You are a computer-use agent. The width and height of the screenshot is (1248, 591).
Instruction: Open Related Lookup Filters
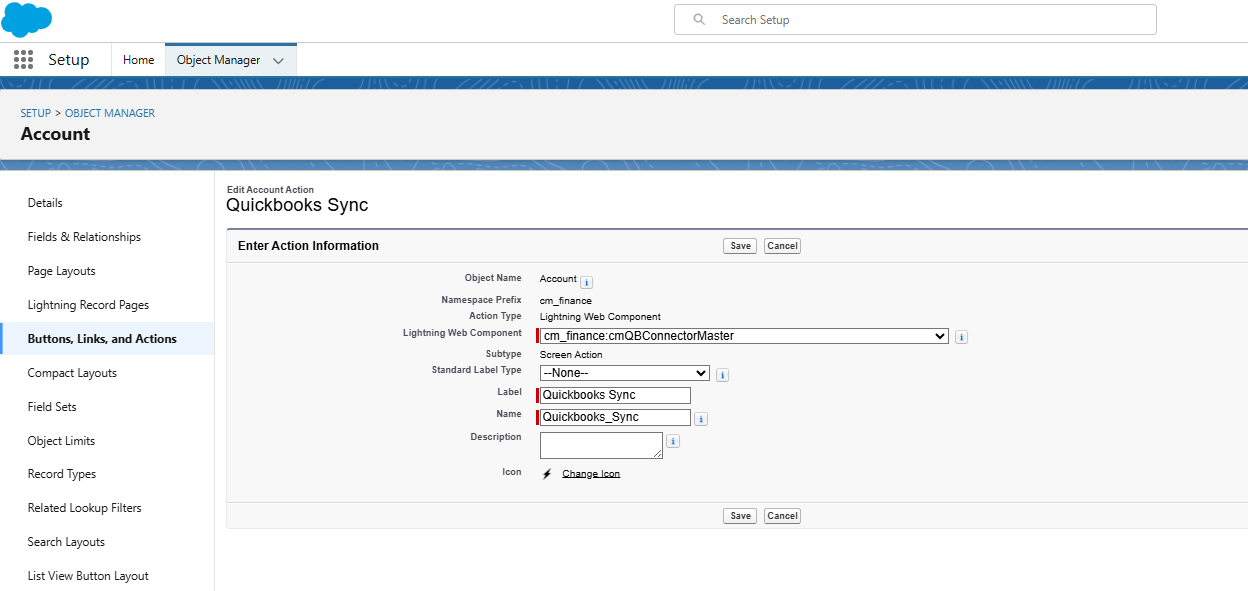tap(85, 508)
